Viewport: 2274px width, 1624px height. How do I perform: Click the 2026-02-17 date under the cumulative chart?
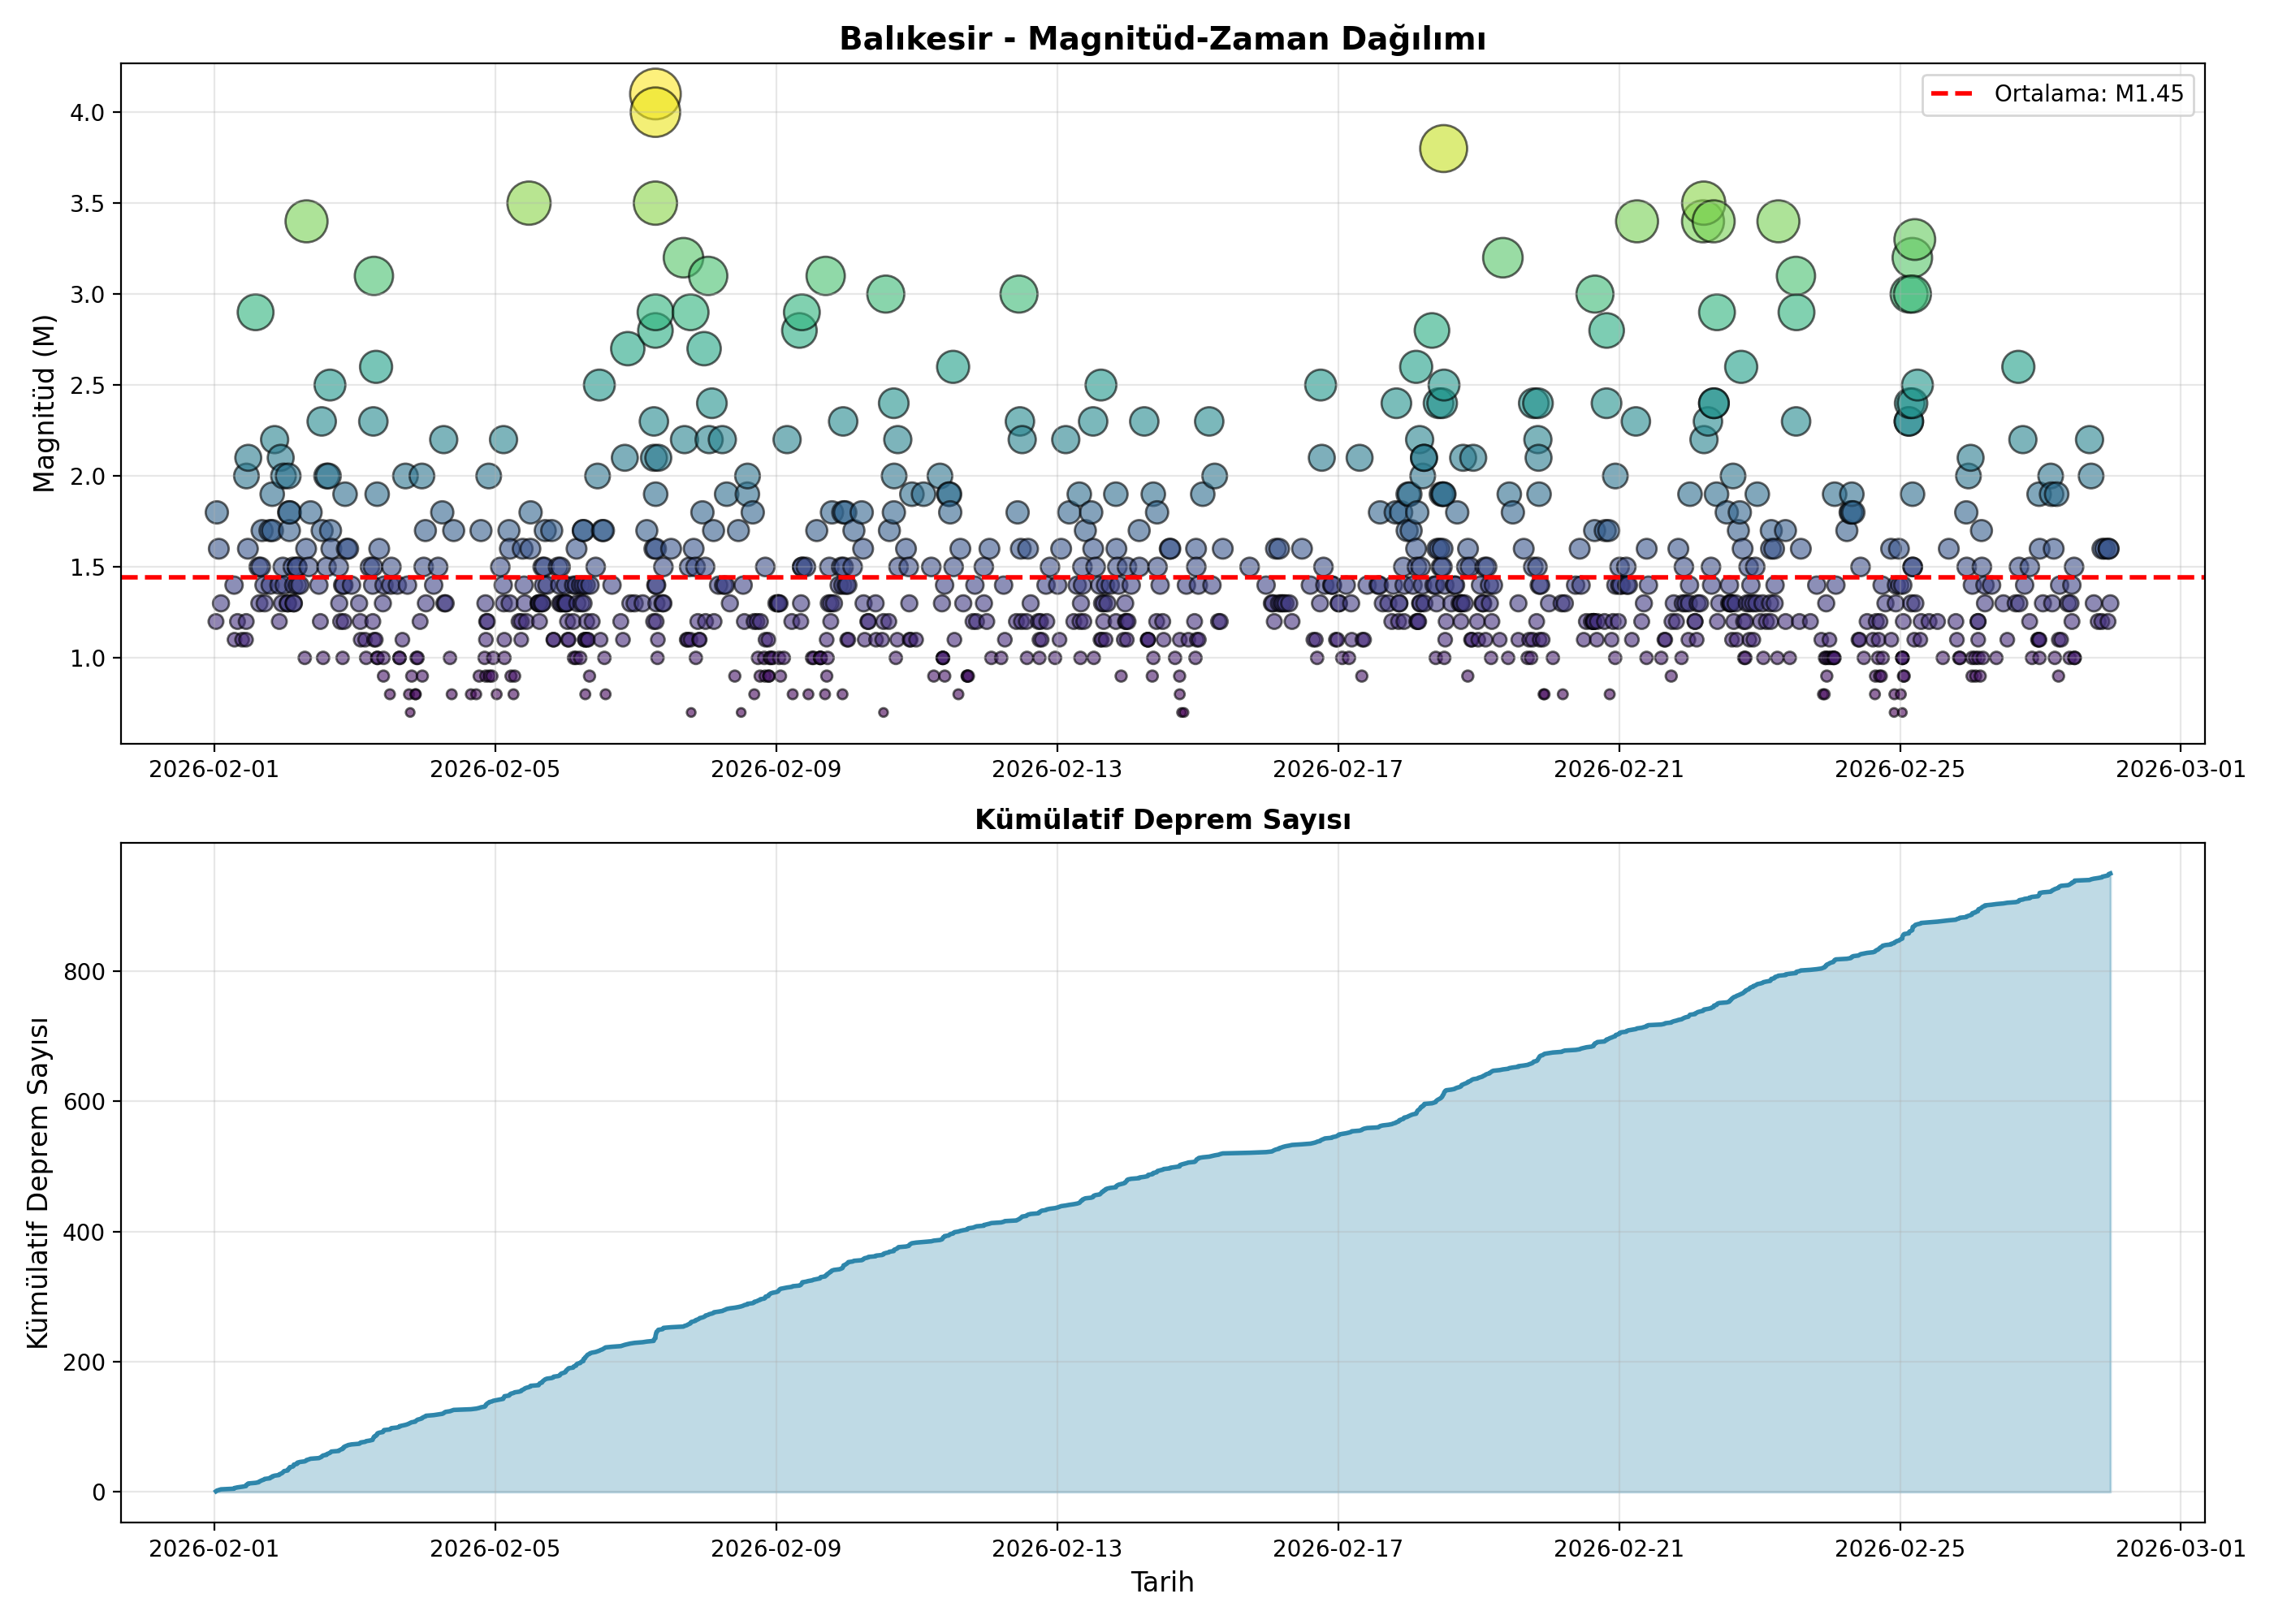pos(1338,1549)
